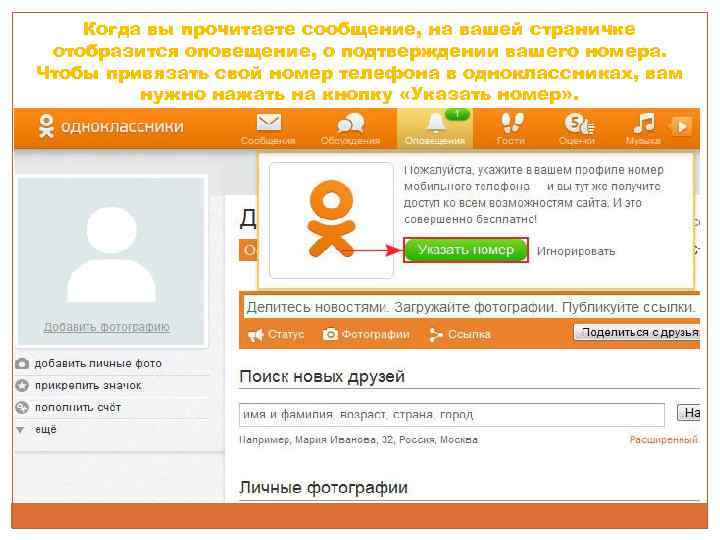This screenshot has width=720, height=540.
Task: Click Личные фотографии heading
Action: (324, 487)
